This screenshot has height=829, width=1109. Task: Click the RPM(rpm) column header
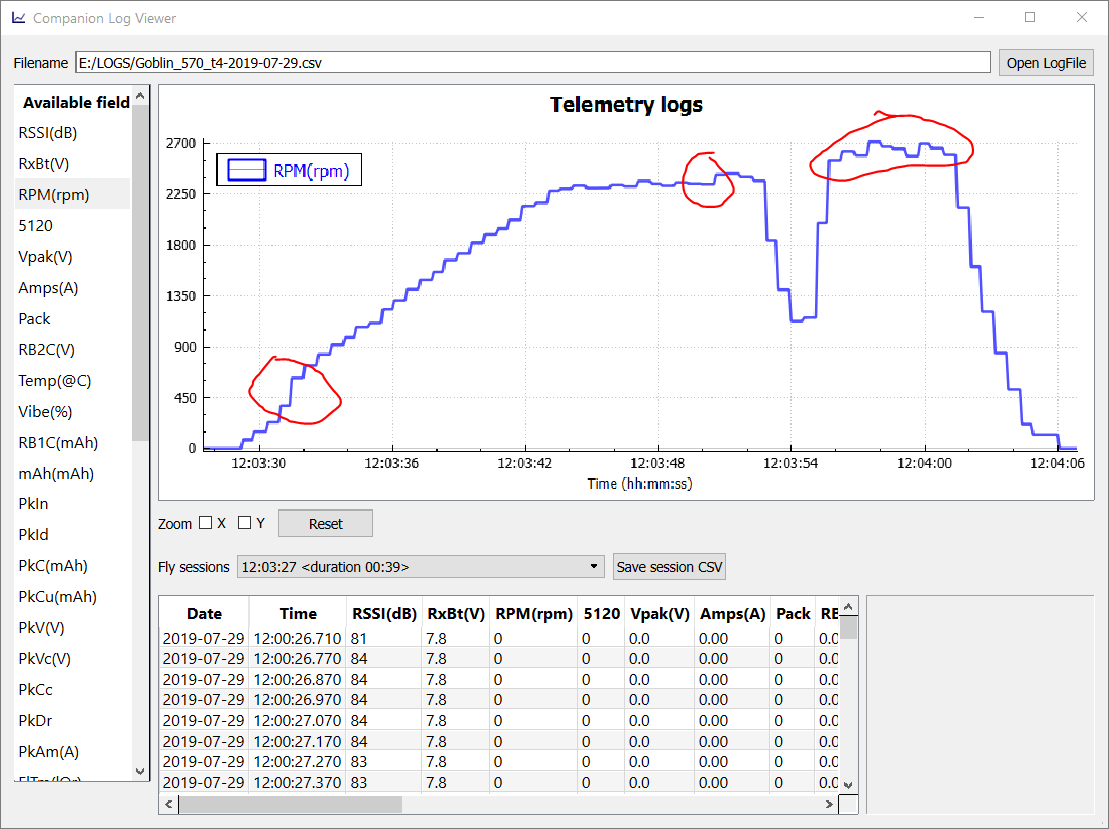[x=533, y=614]
